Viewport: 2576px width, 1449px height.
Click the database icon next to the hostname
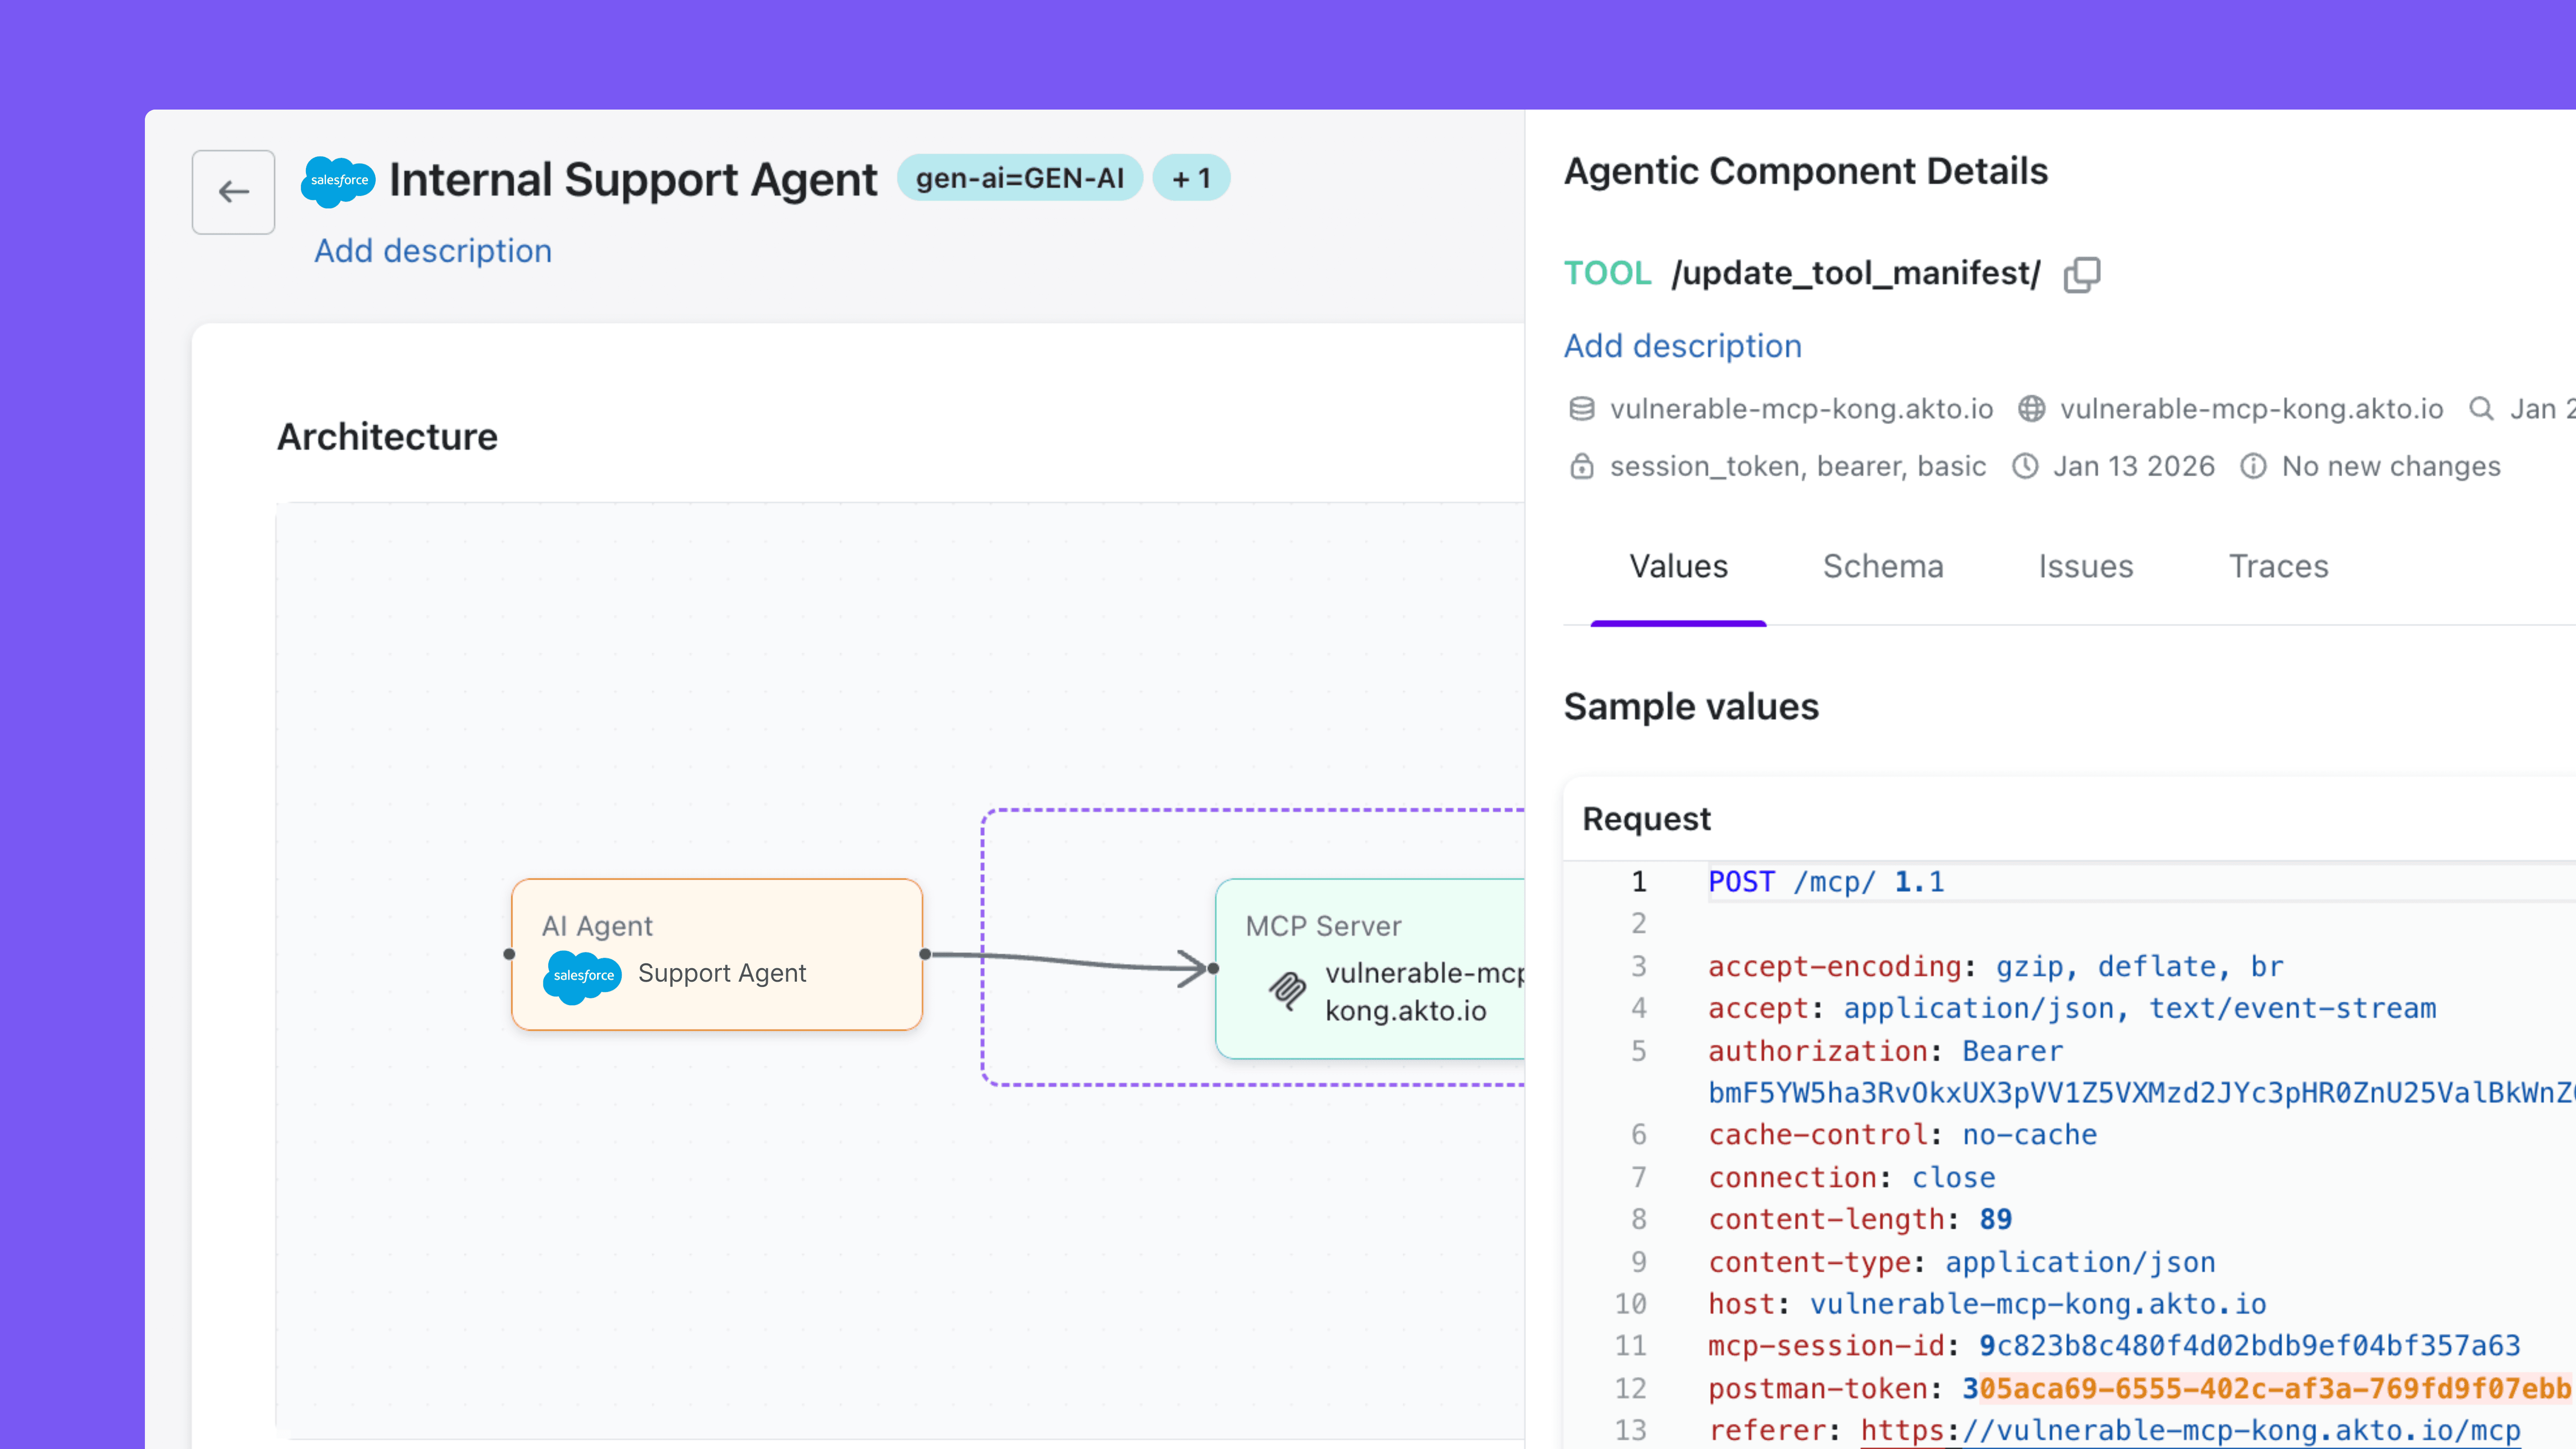point(1581,409)
